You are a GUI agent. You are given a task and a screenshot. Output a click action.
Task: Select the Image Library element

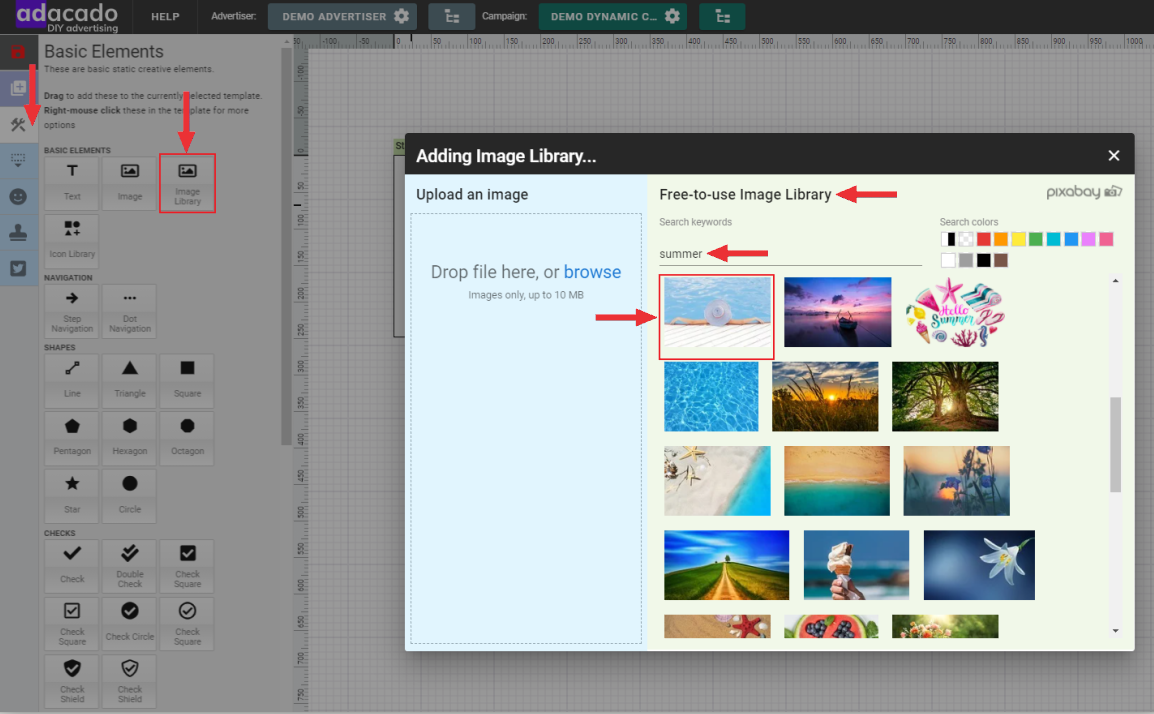[188, 183]
